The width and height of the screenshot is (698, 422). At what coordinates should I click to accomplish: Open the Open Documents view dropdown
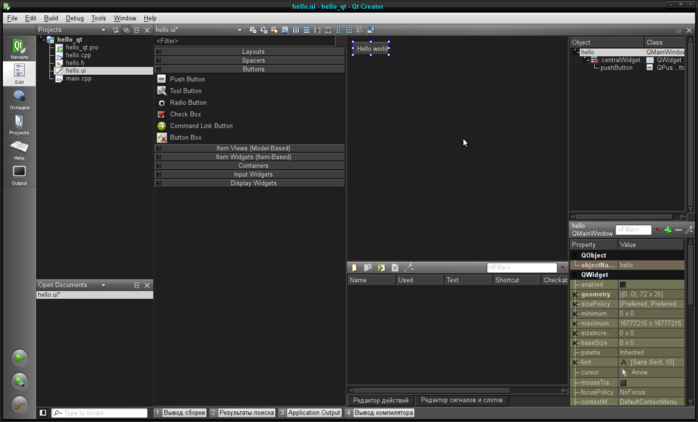tap(103, 285)
